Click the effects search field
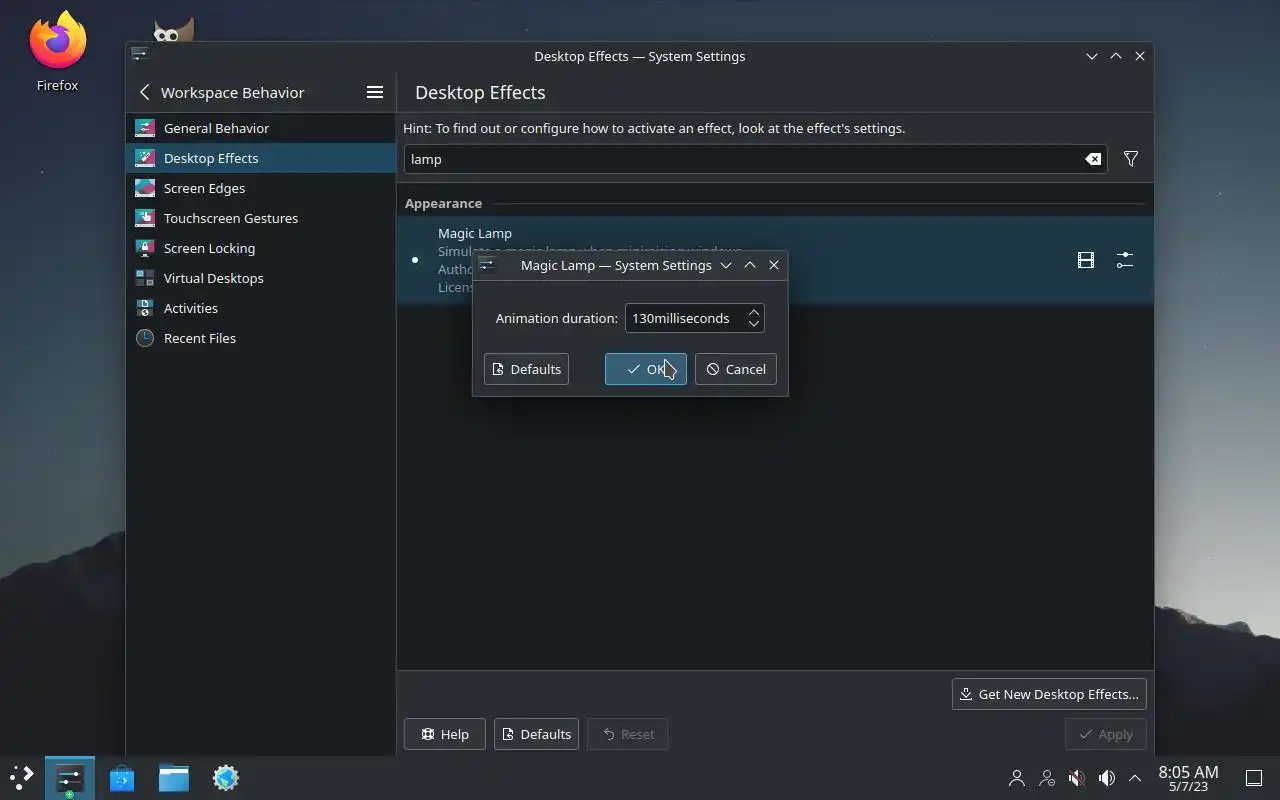 [755, 159]
